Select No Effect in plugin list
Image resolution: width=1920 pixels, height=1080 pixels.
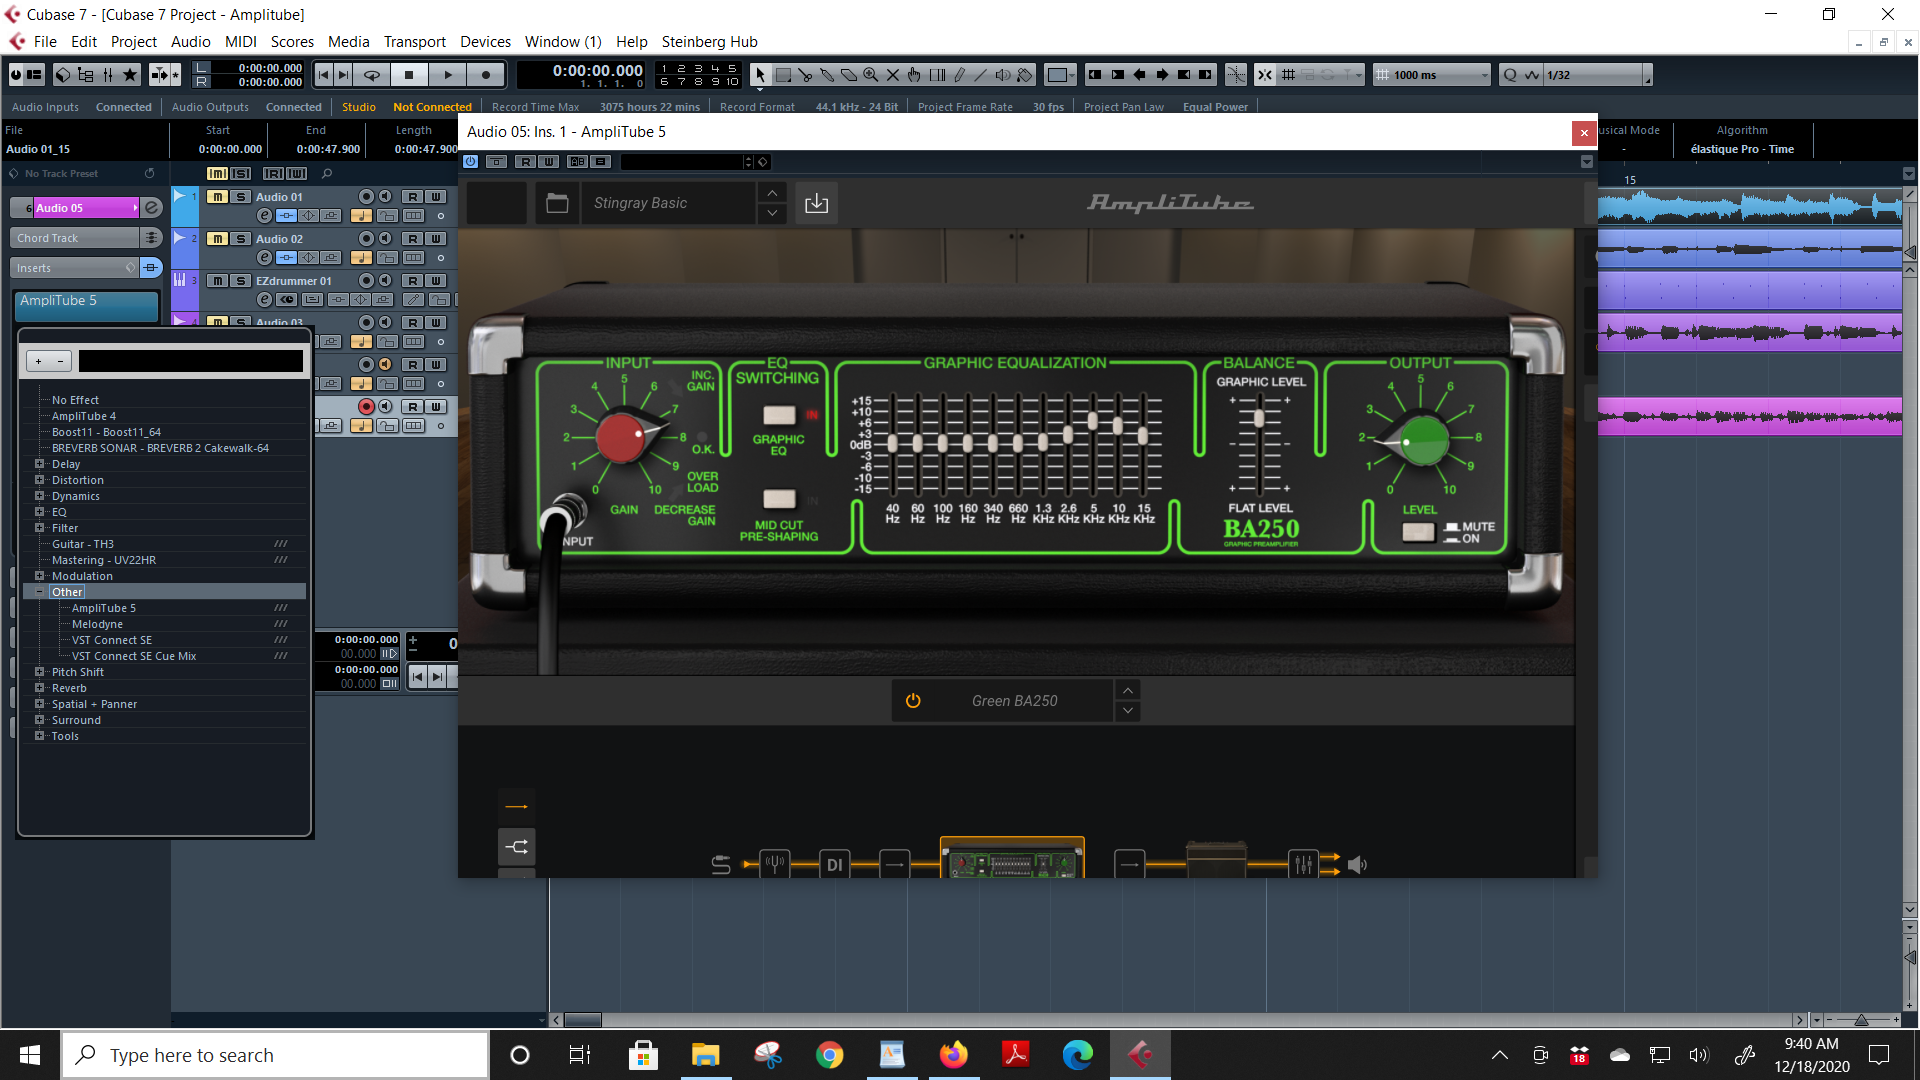(x=75, y=400)
